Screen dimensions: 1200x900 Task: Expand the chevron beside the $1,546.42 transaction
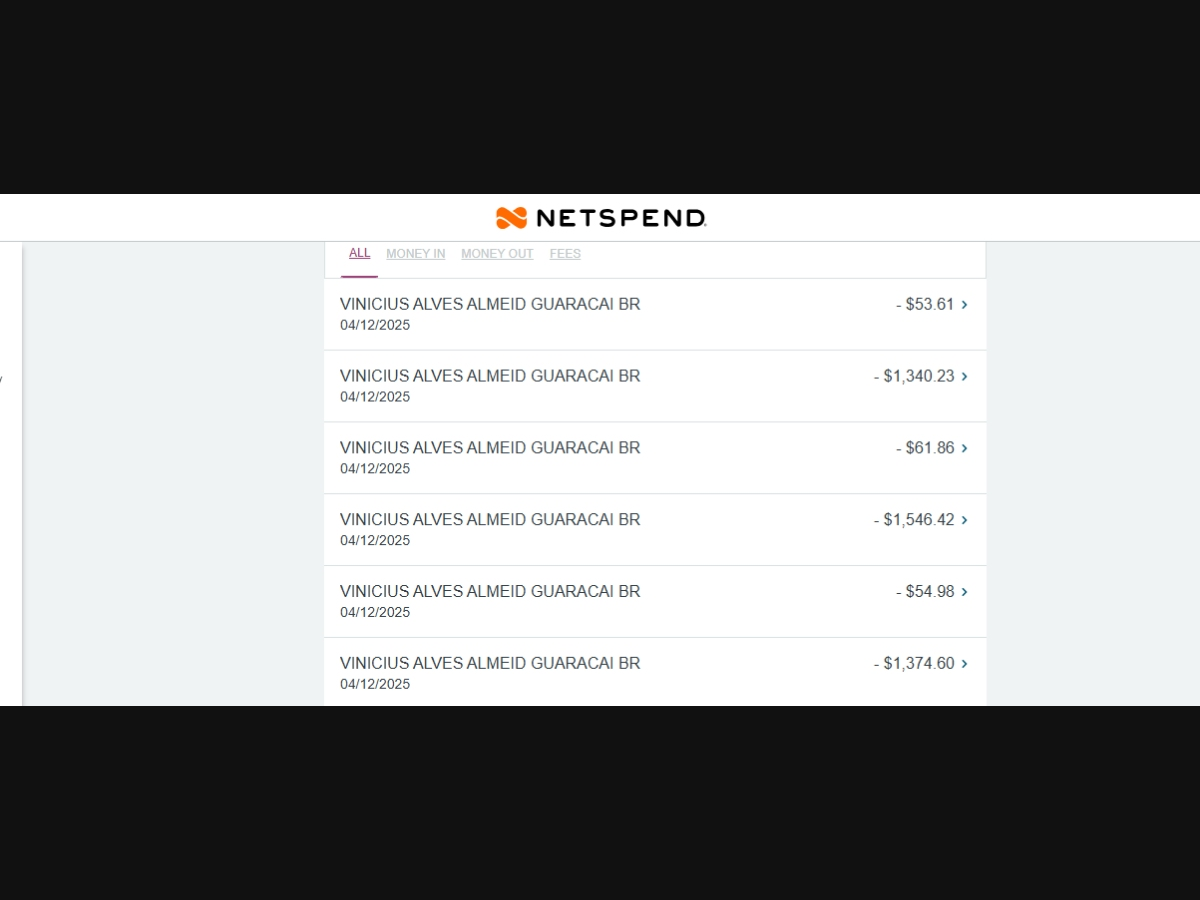click(964, 521)
